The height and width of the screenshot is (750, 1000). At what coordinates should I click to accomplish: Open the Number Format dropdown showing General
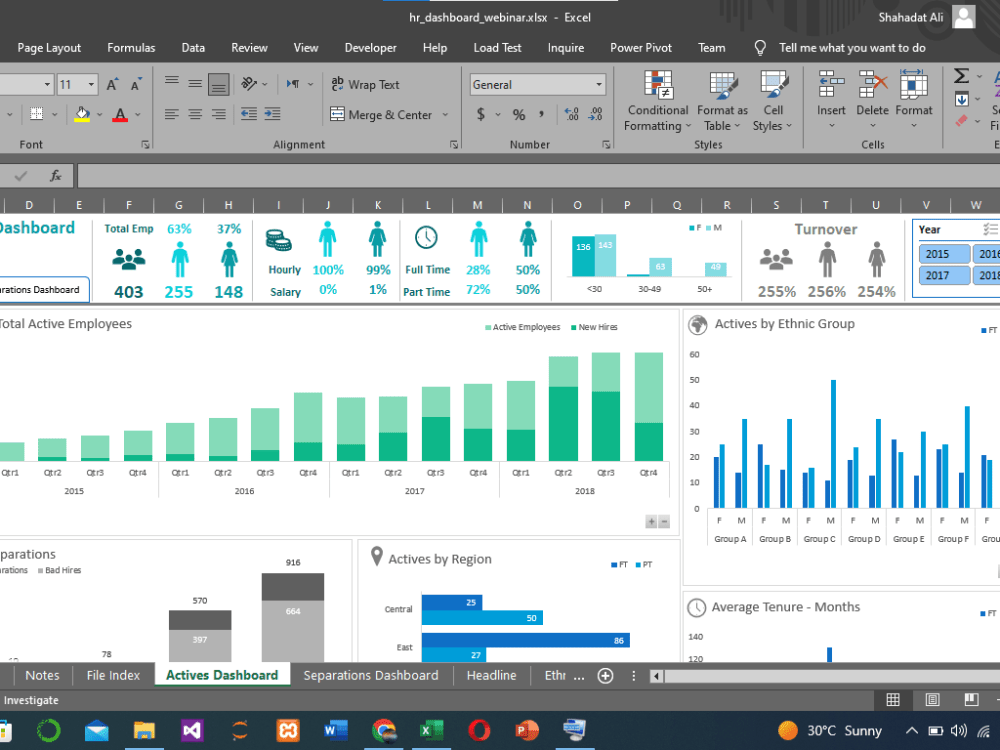coord(537,84)
